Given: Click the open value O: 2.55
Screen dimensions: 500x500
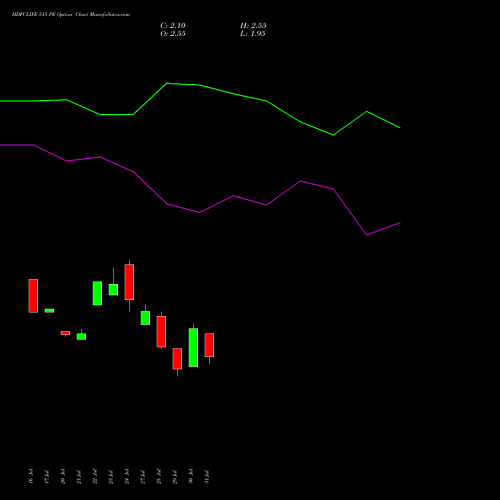Looking at the screenshot, I should (x=173, y=34).
